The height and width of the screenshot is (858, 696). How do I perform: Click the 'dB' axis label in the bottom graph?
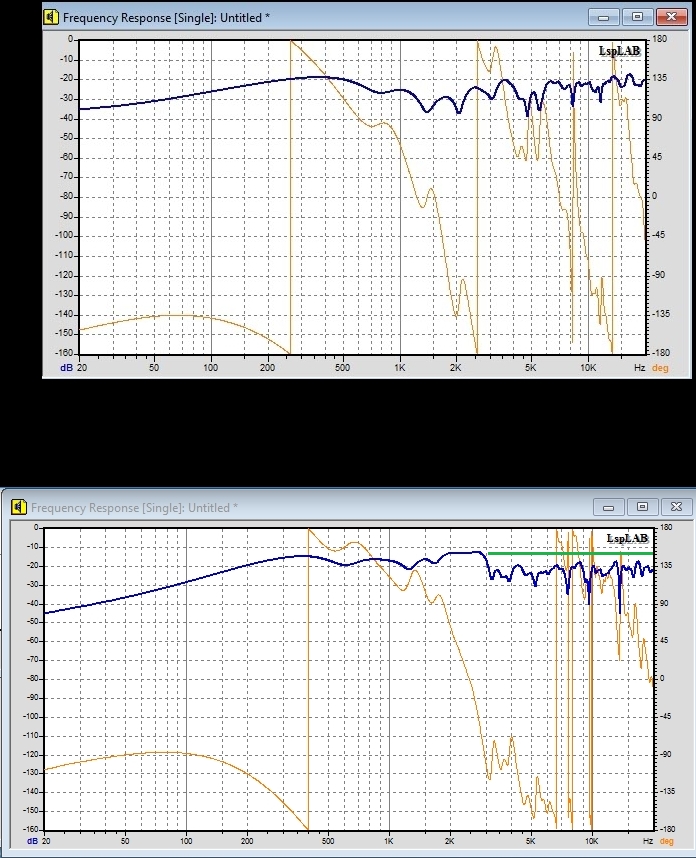coord(32,841)
